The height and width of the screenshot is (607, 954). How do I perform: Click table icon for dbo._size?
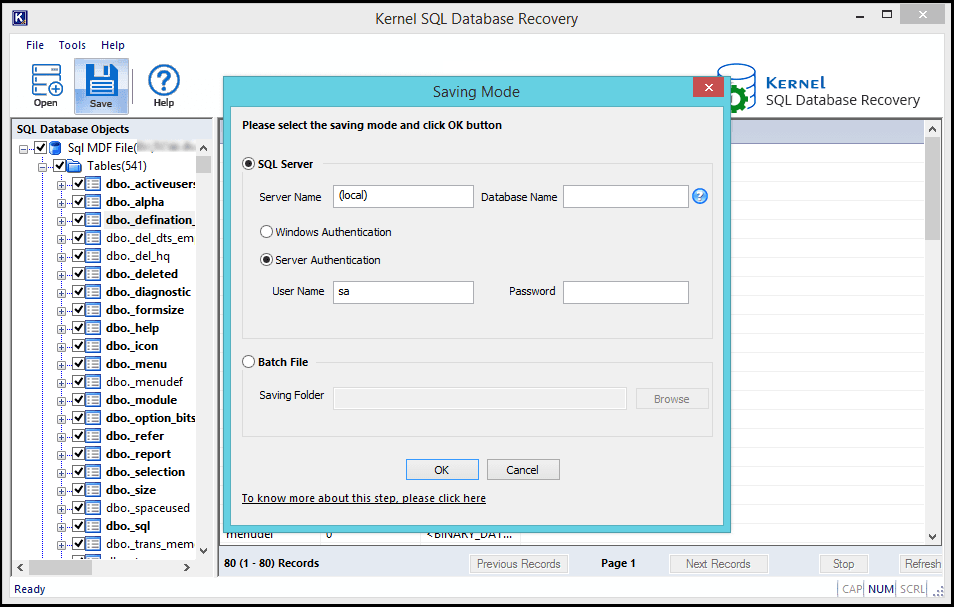pos(93,490)
